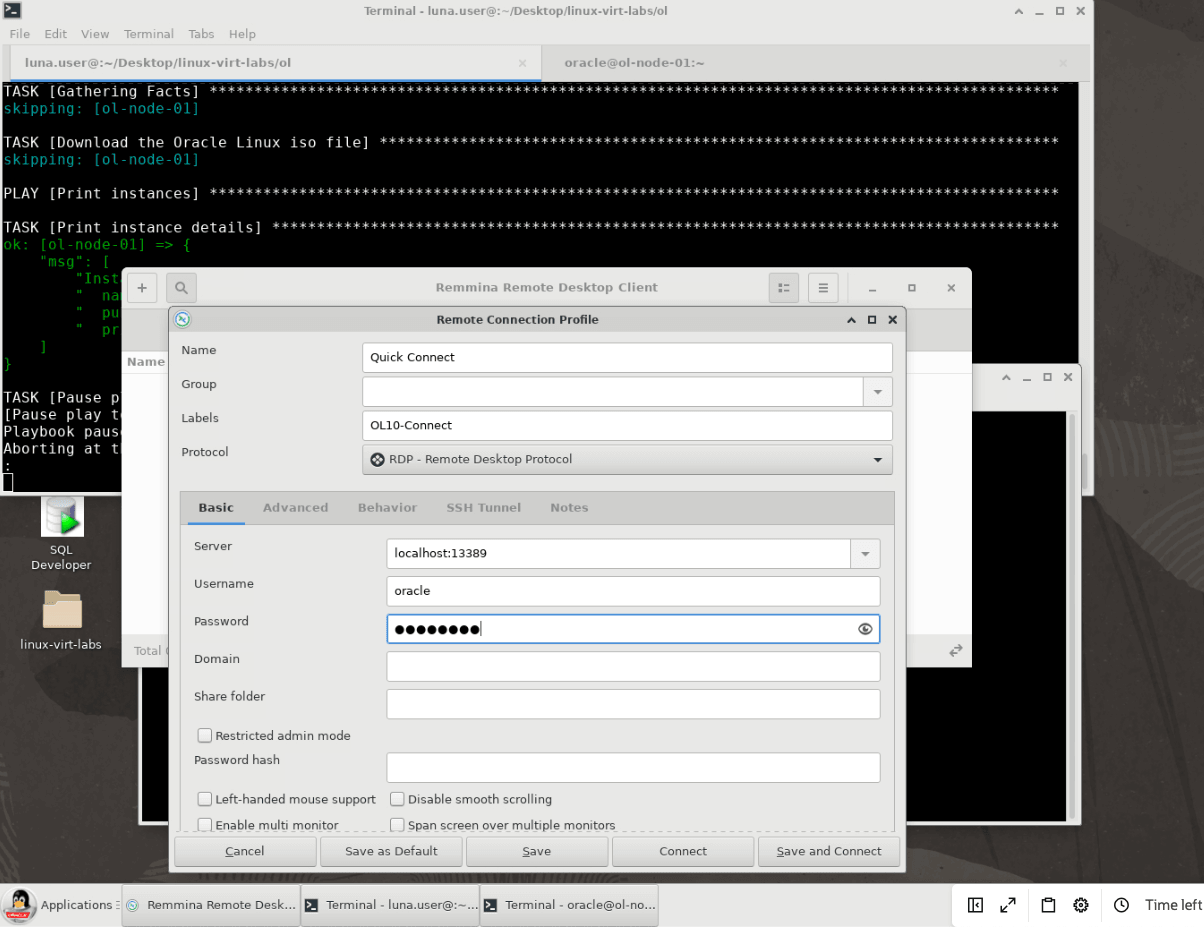Click the screen-expand arrows in the taskbar
The image size is (1204, 927).
pos(1007,904)
